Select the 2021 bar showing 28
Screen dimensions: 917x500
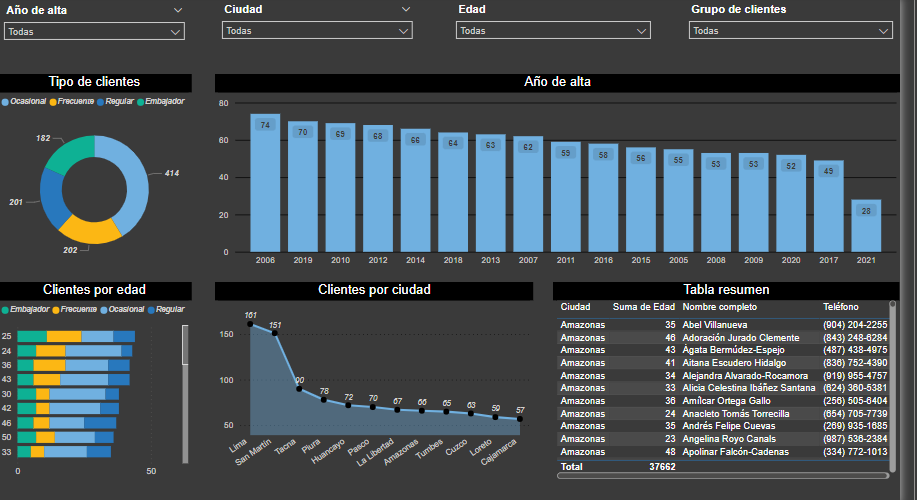tap(866, 225)
